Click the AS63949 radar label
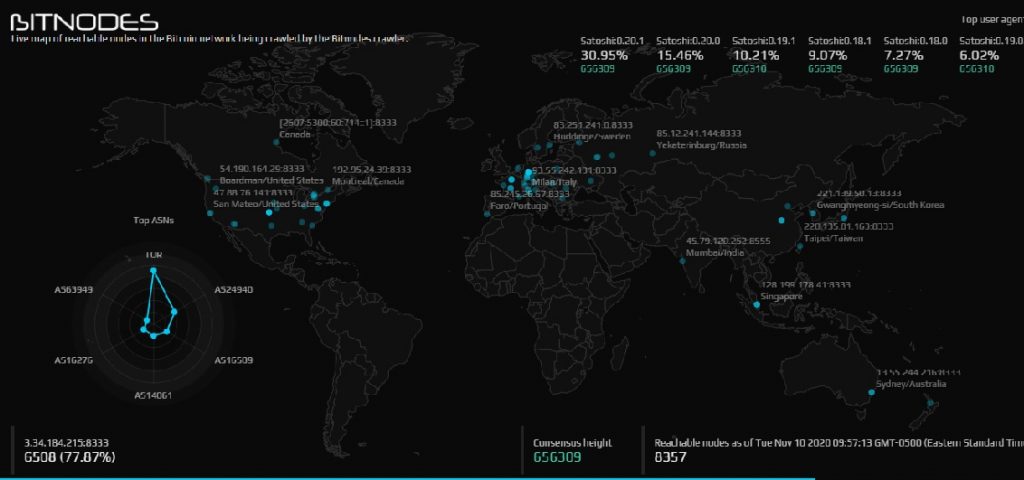 73,289
